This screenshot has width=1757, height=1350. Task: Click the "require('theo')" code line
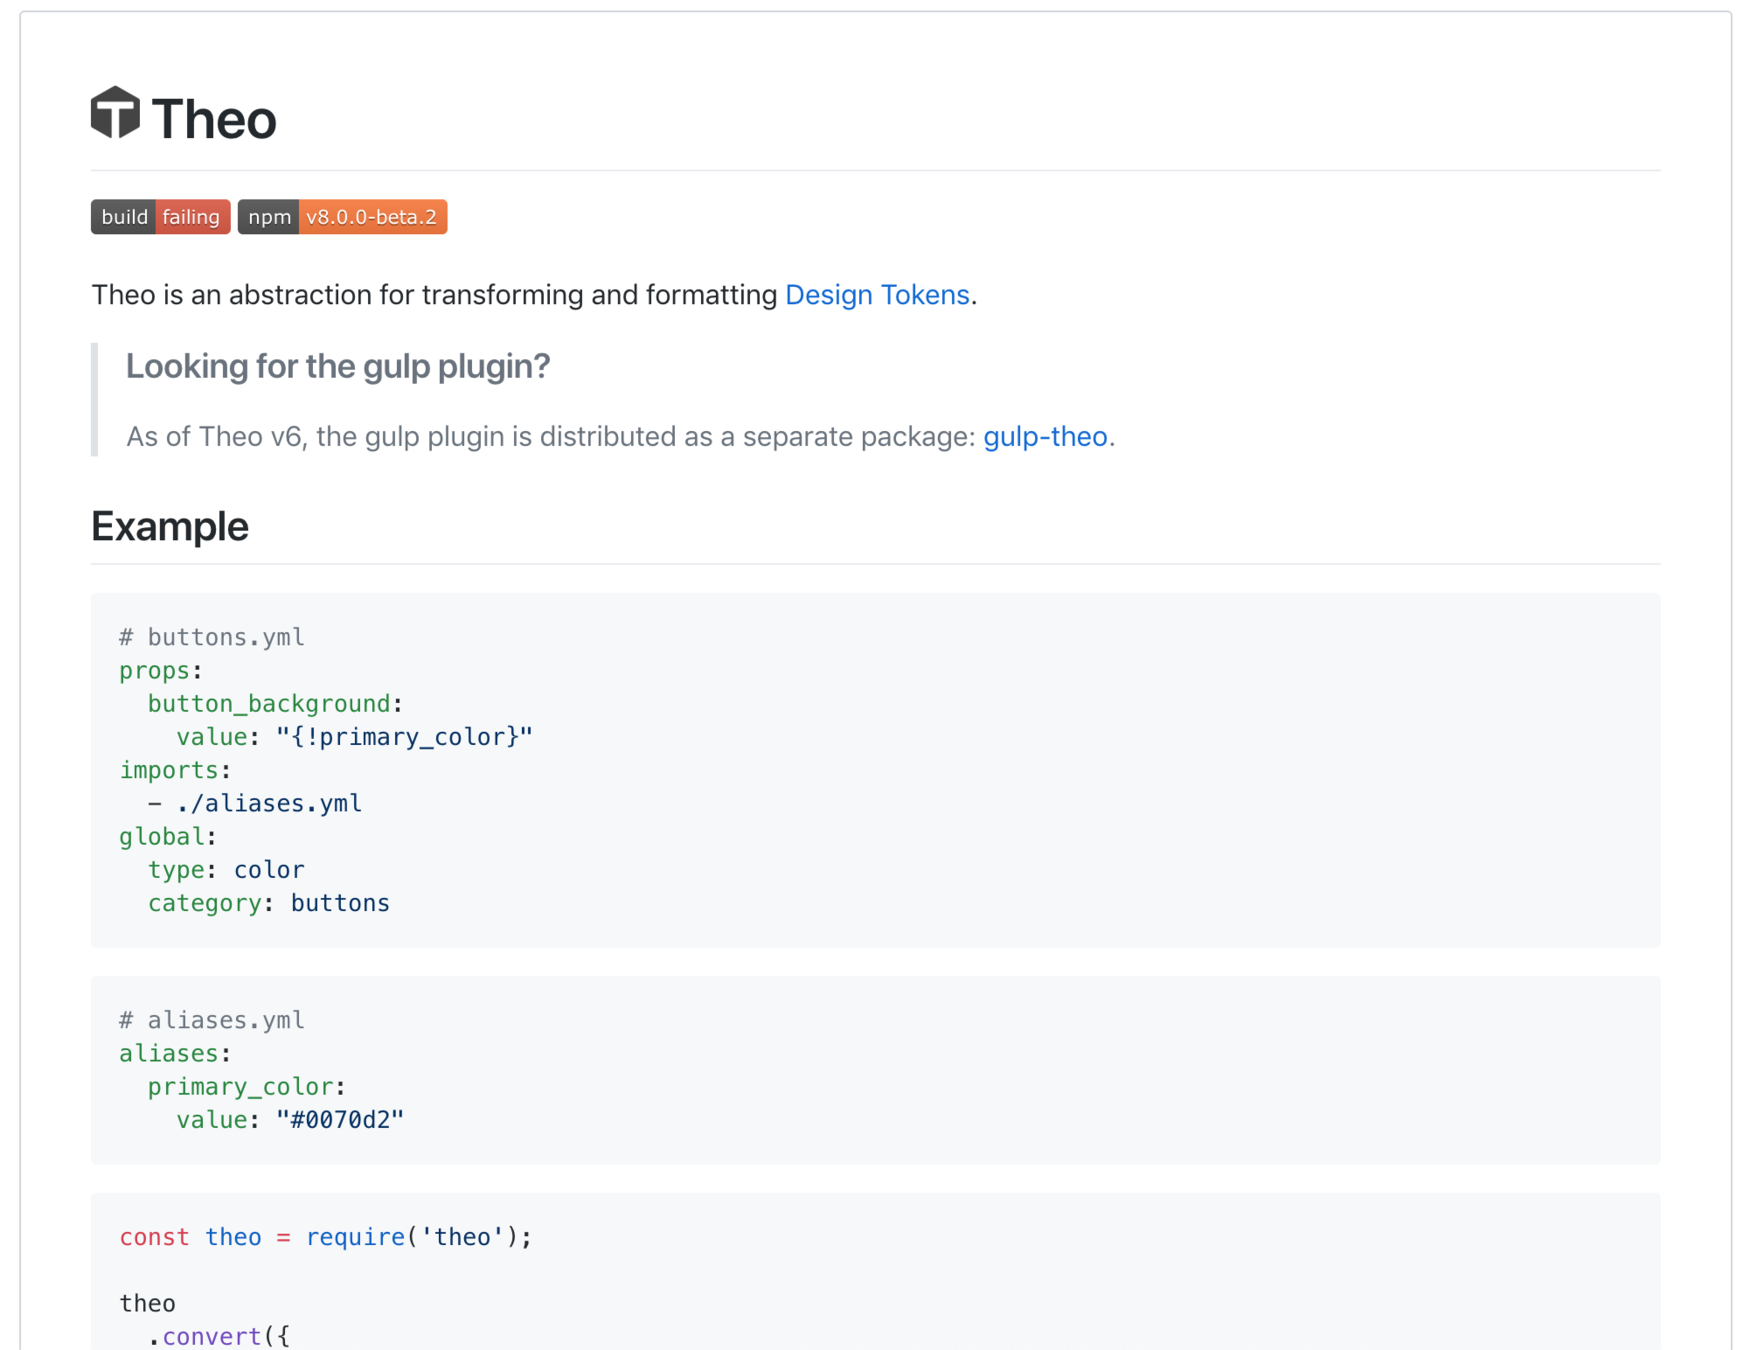(x=326, y=1237)
